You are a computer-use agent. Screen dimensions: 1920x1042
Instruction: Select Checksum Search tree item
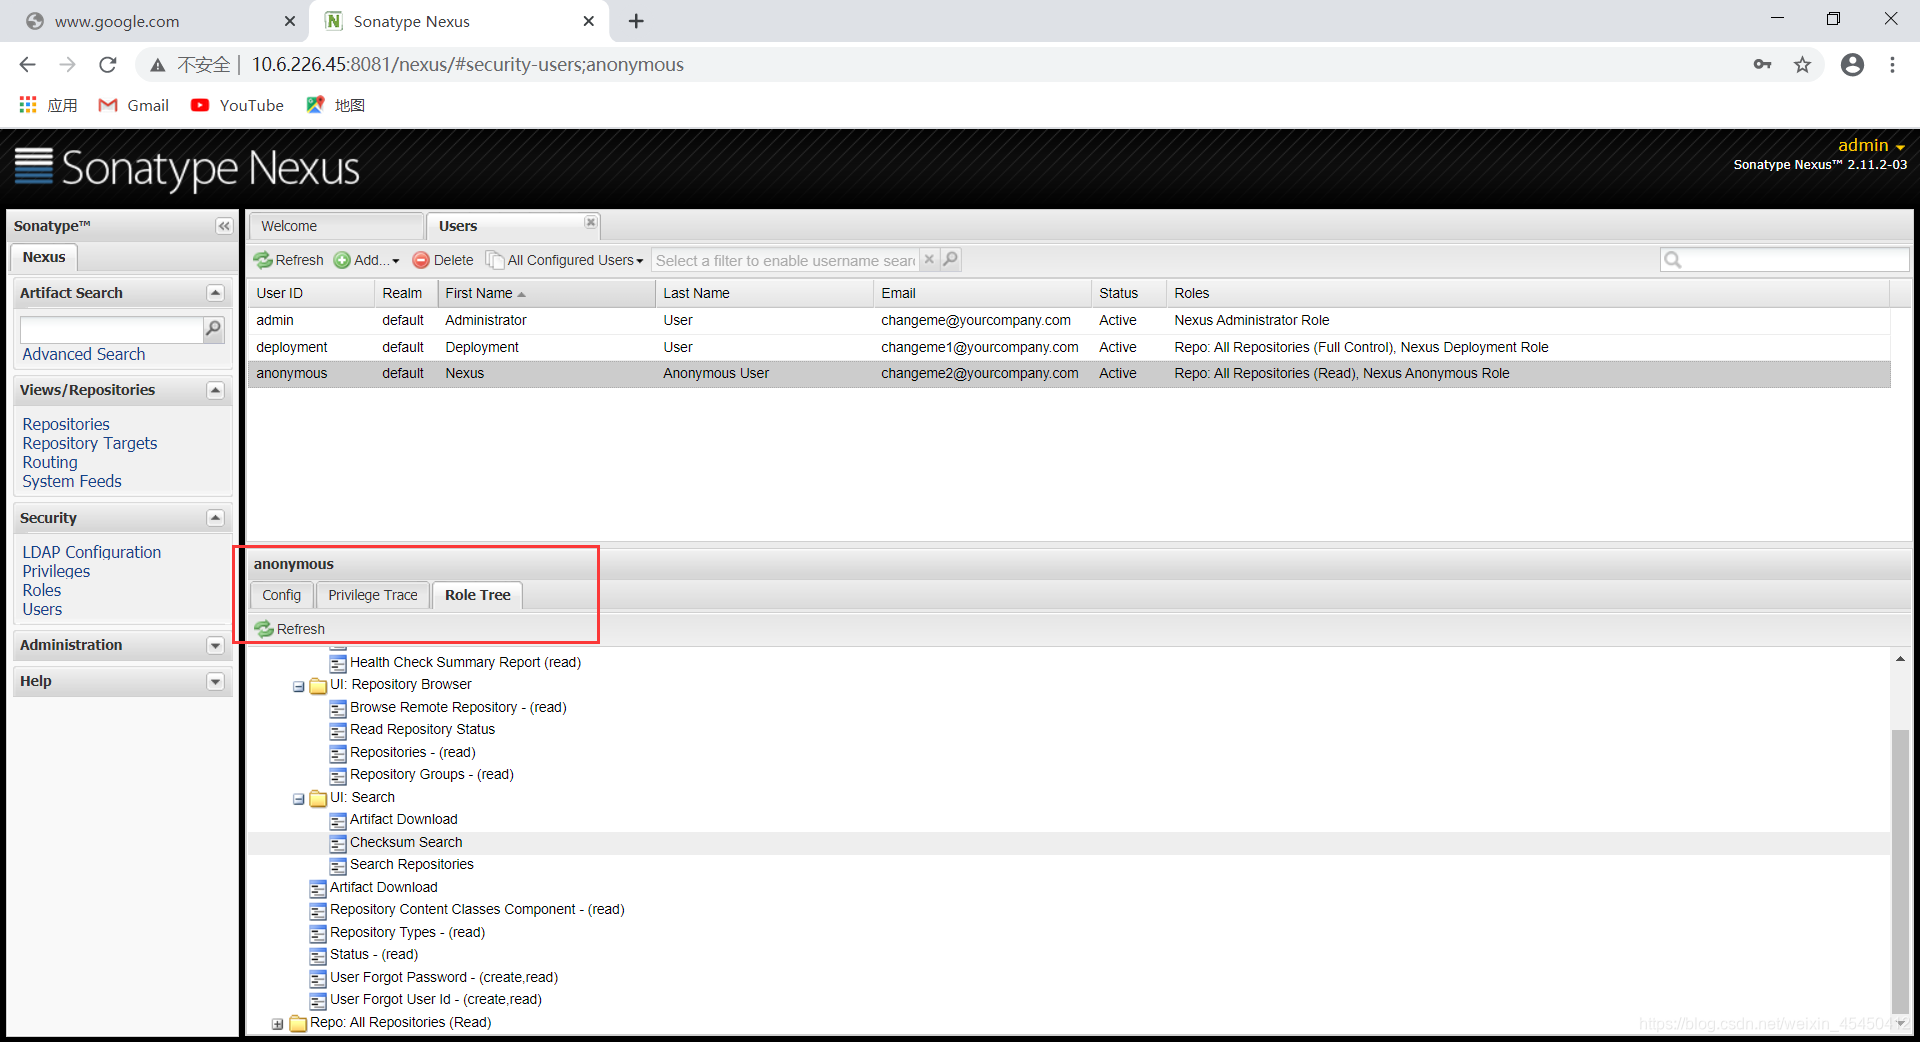pyautogui.click(x=406, y=842)
